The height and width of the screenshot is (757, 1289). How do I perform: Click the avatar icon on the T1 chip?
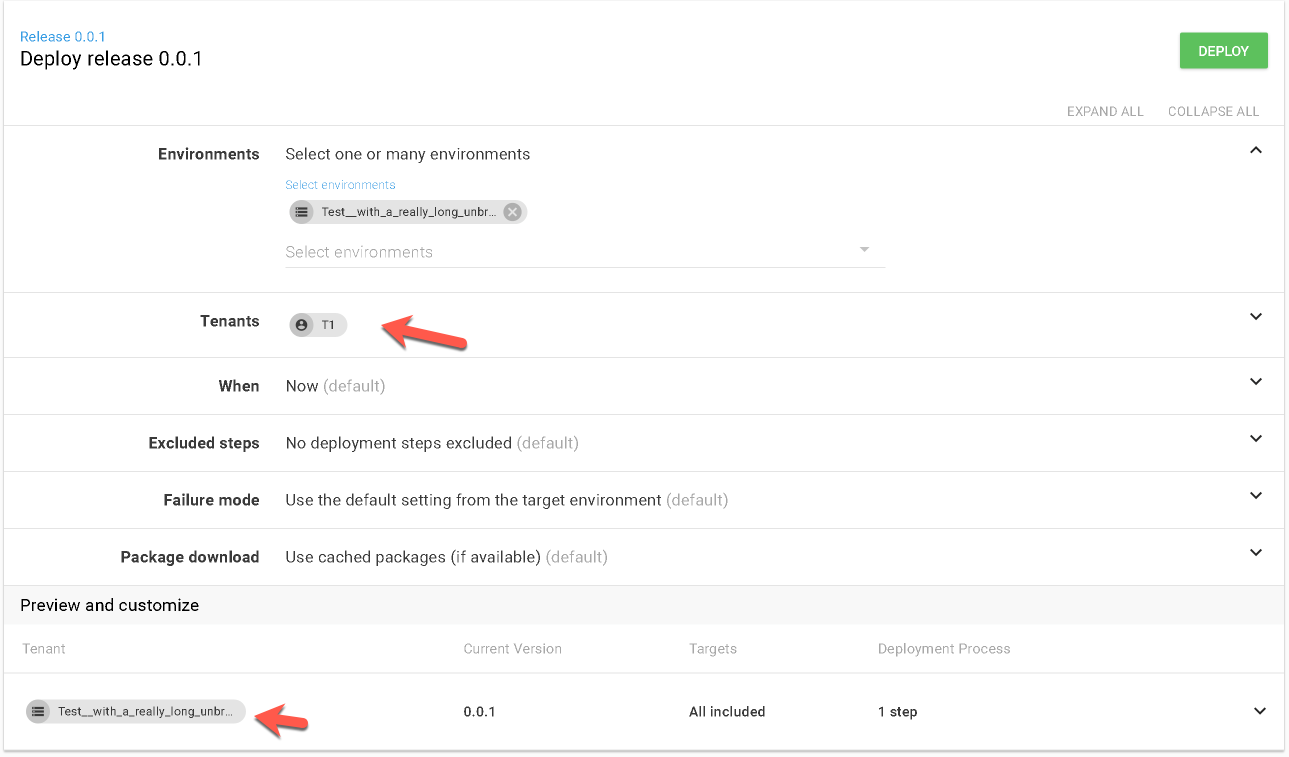point(301,324)
